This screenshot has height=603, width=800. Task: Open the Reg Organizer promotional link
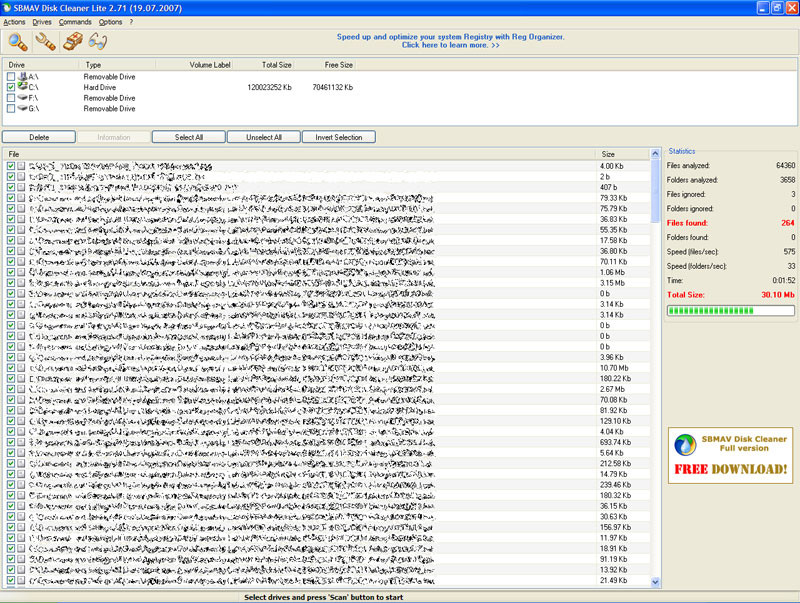pos(451,41)
